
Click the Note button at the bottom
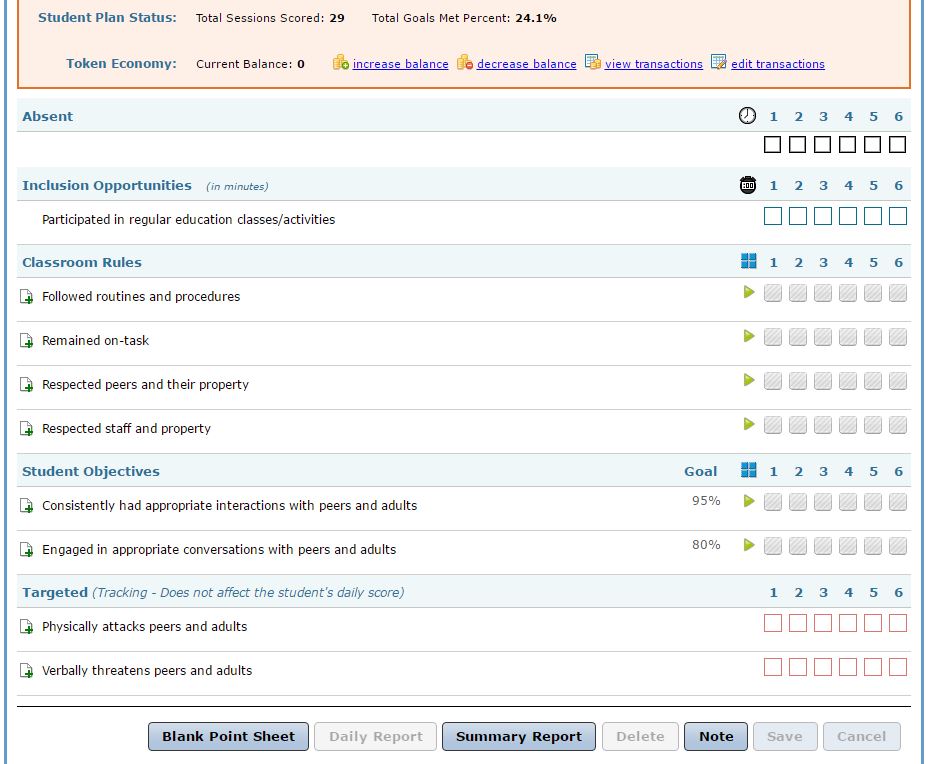click(715, 736)
